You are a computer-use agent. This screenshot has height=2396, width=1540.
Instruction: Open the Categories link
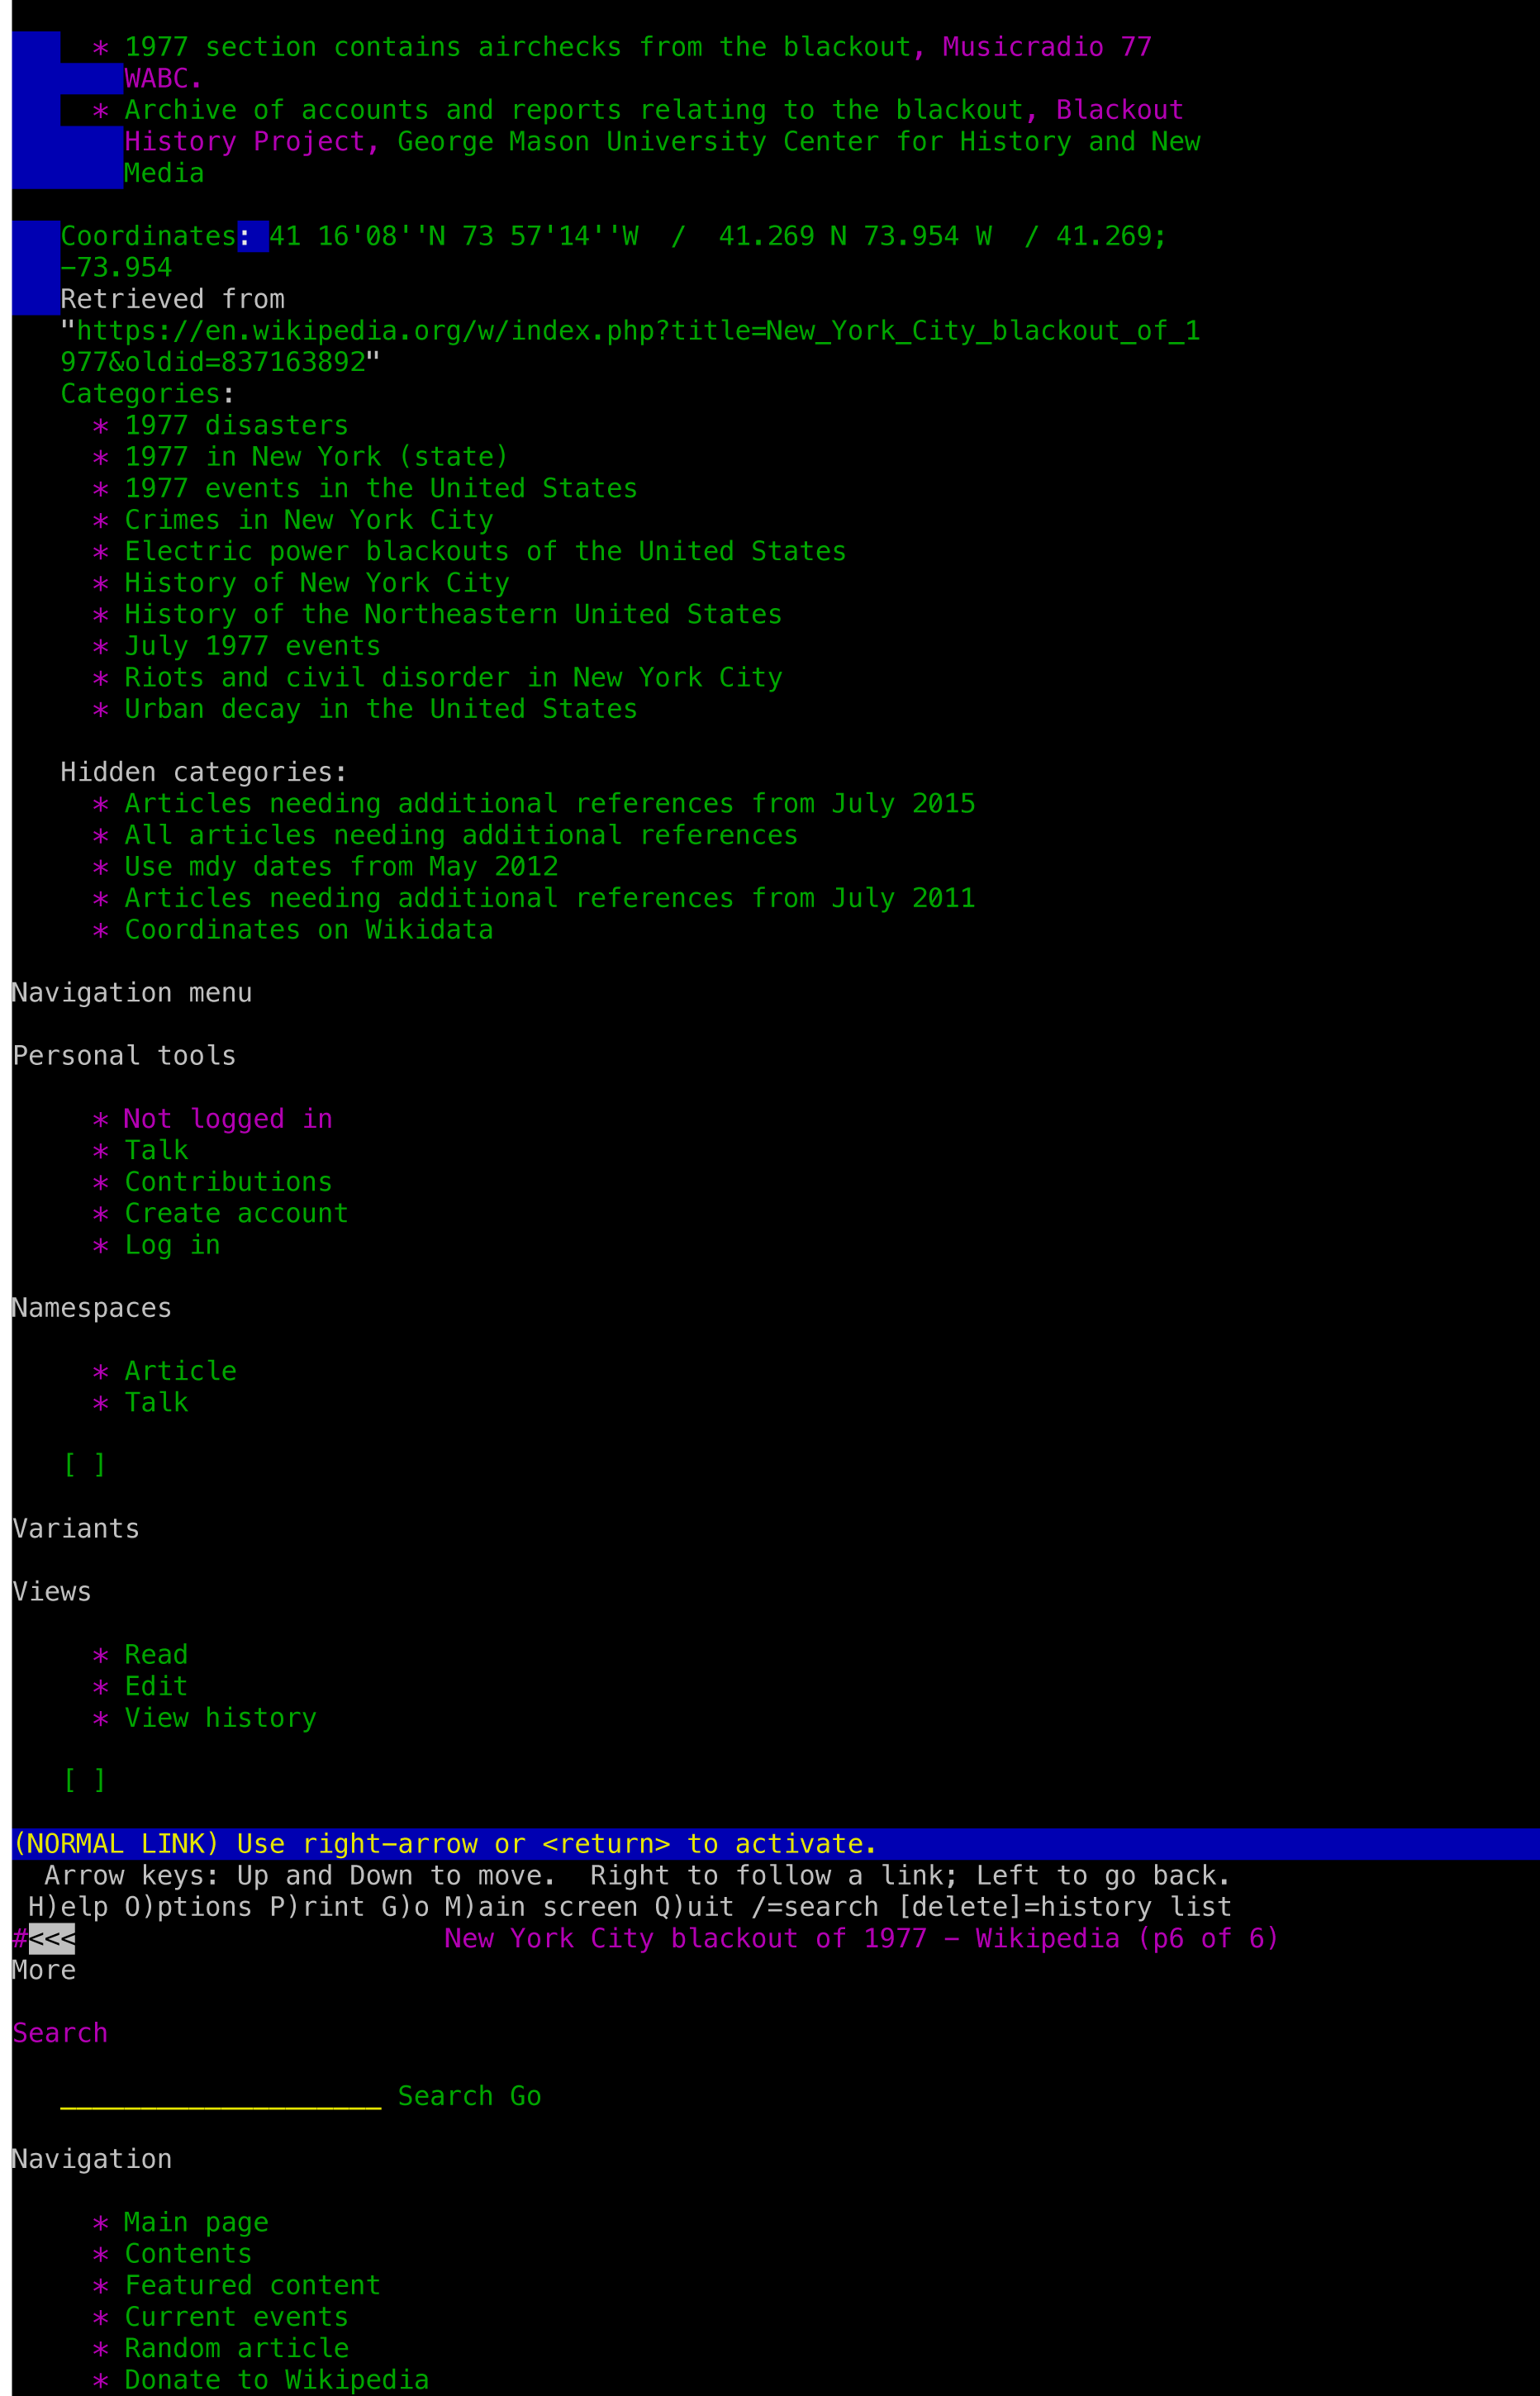(x=140, y=394)
